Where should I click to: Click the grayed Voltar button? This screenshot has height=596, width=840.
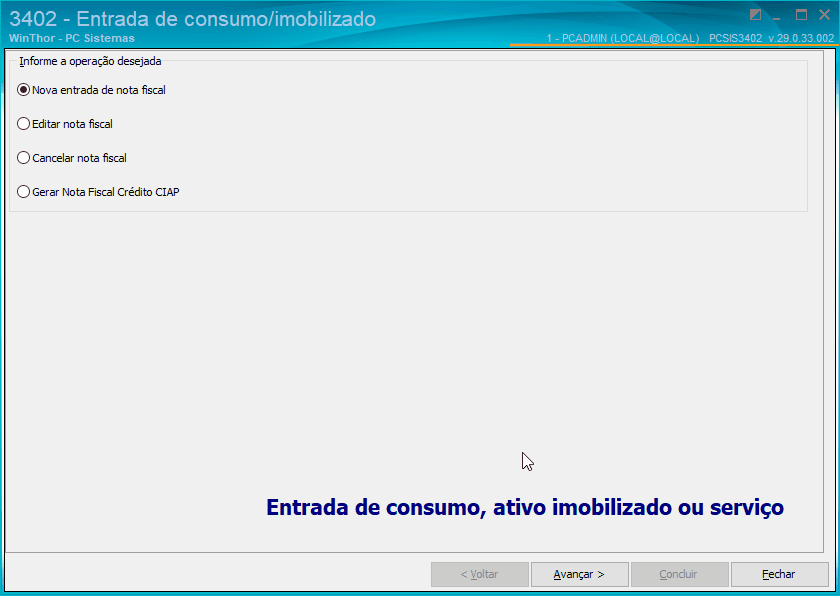(479, 574)
